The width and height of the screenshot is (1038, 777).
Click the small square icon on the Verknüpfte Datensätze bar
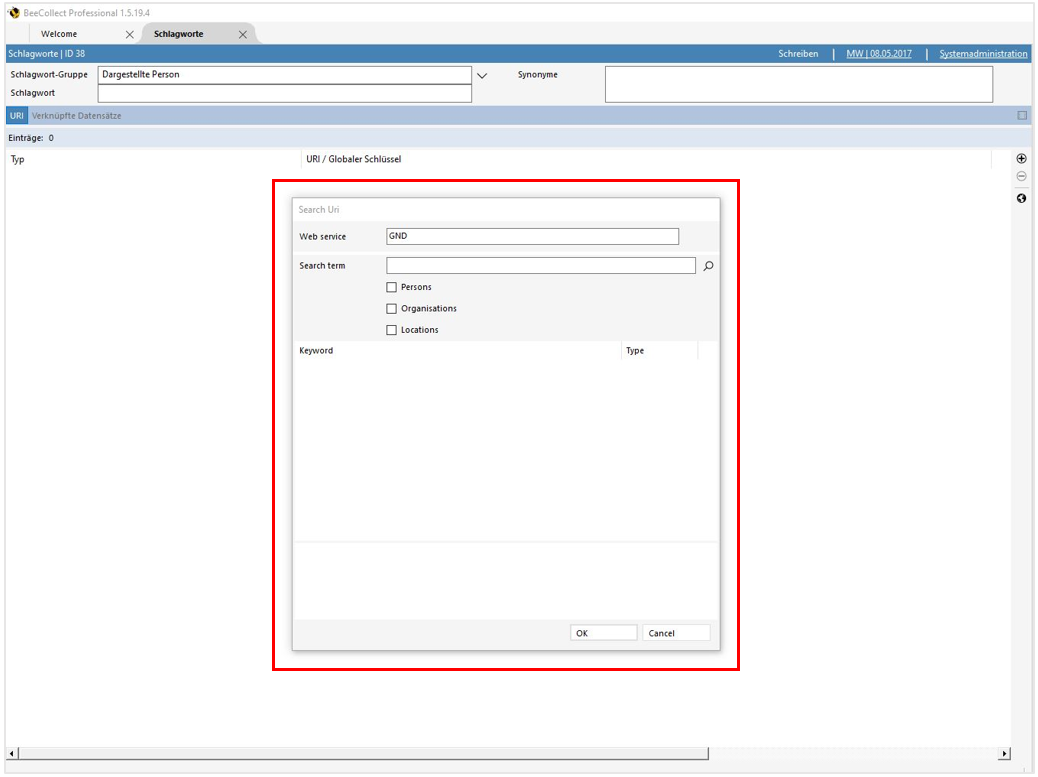(1022, 115)
